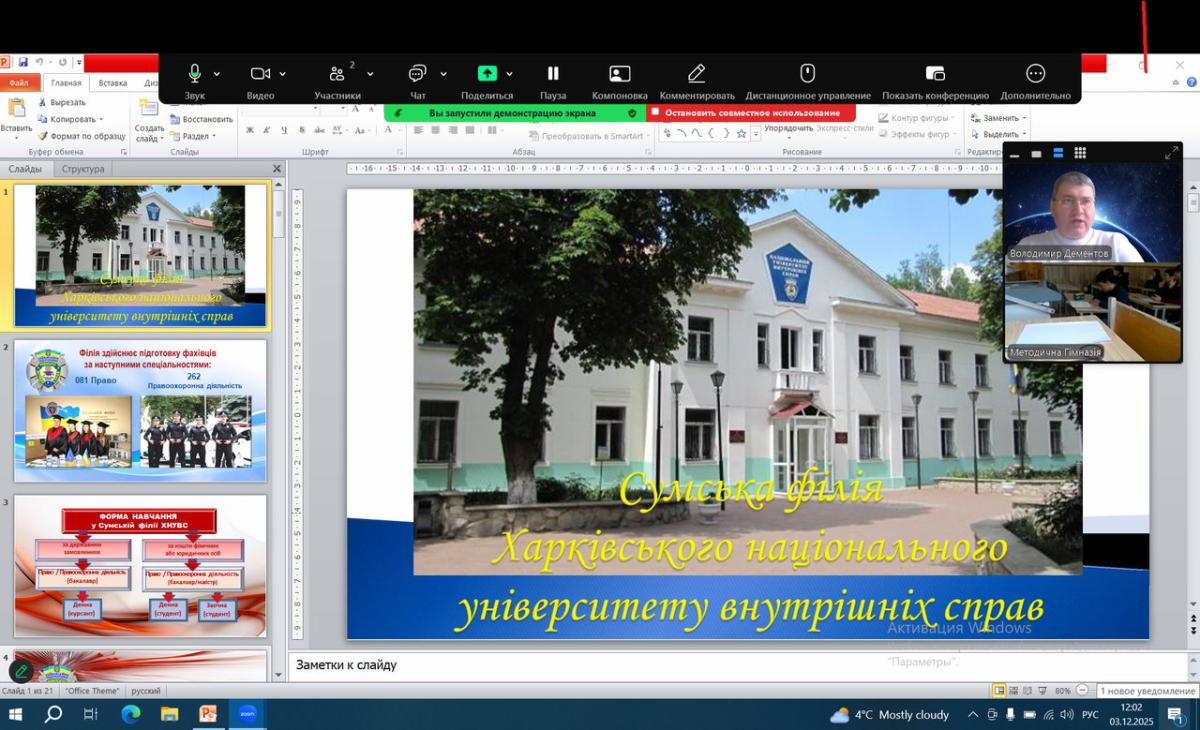Click the Undo arrow in quick access

point(40,62)
